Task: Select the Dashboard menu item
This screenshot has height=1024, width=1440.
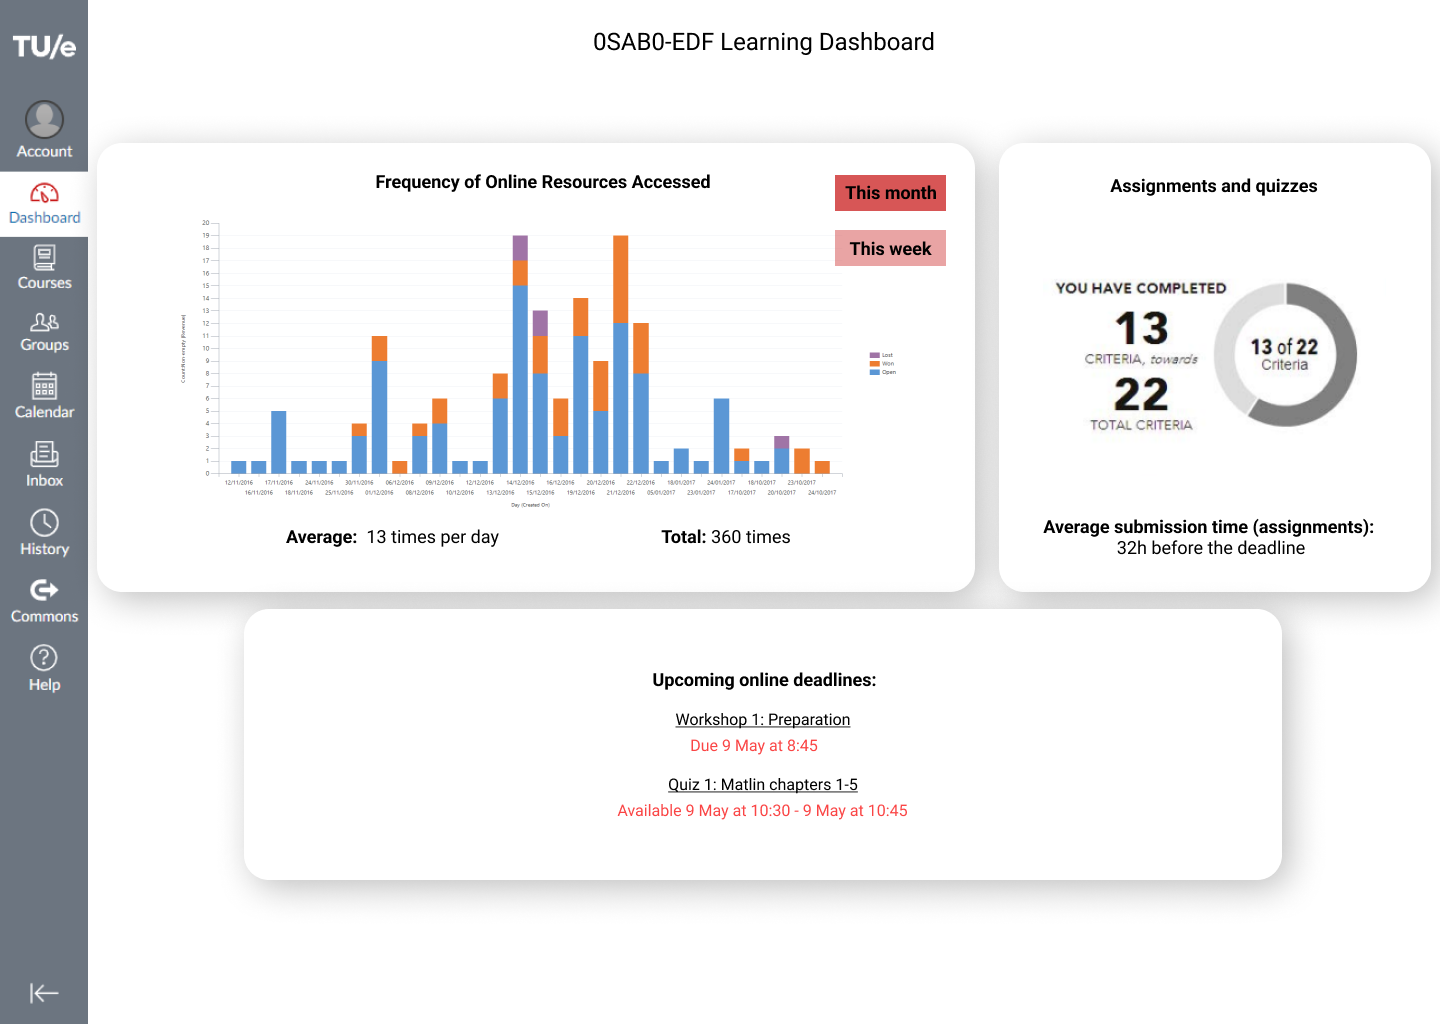Action: (44, 204)
